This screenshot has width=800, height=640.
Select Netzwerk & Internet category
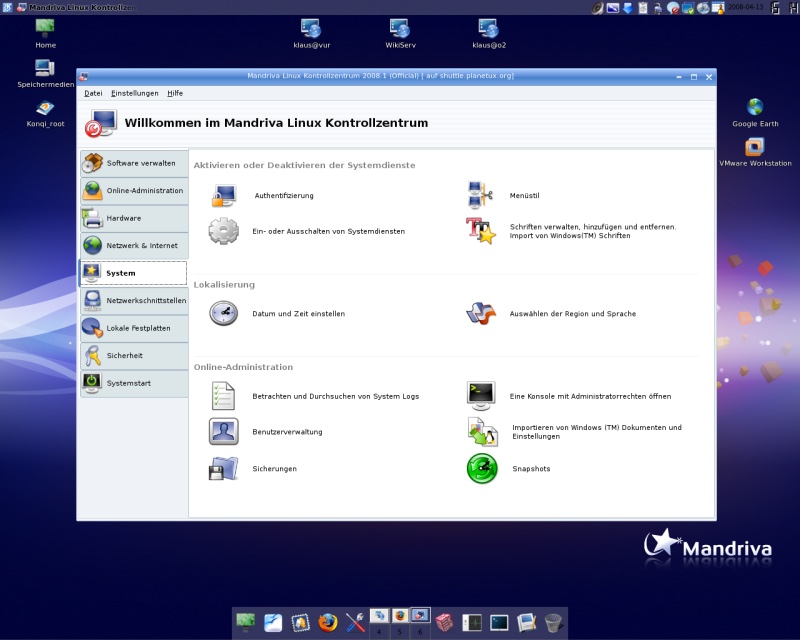pos(134,245)
